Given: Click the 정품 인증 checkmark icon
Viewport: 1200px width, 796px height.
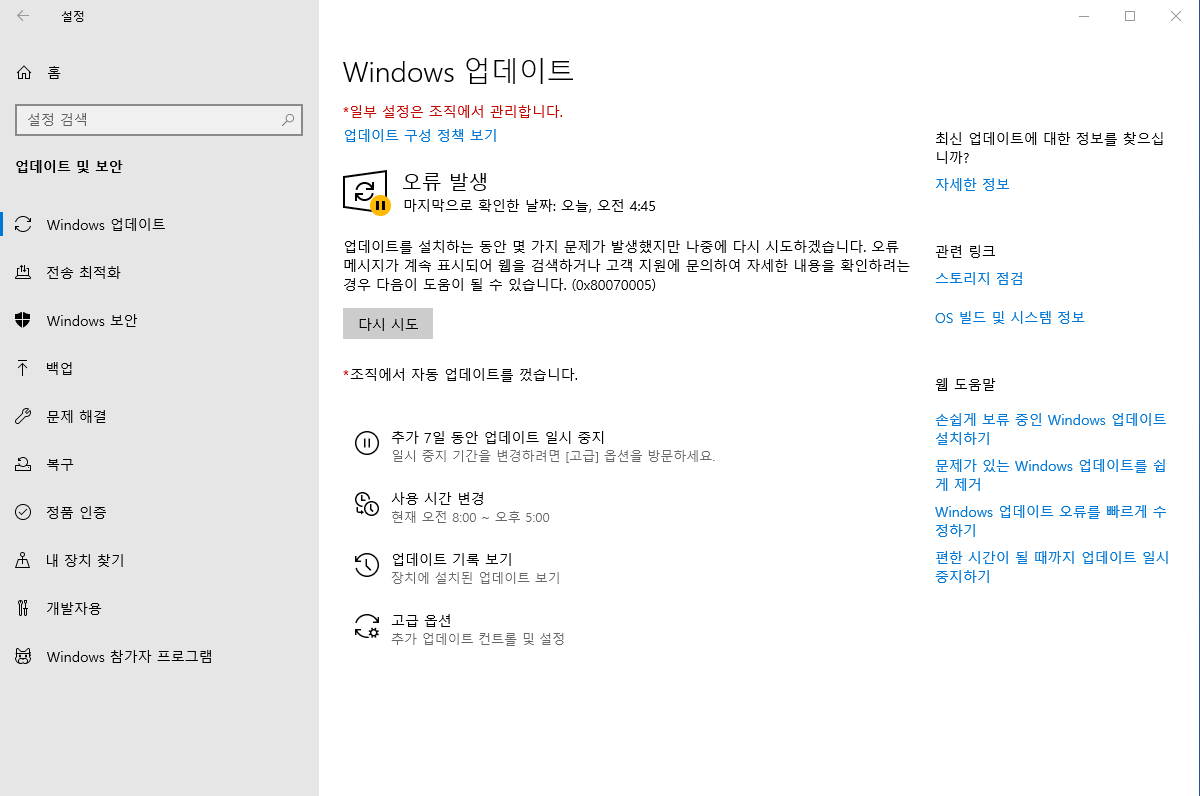Looking at the screenshot, I should point(24,512).
